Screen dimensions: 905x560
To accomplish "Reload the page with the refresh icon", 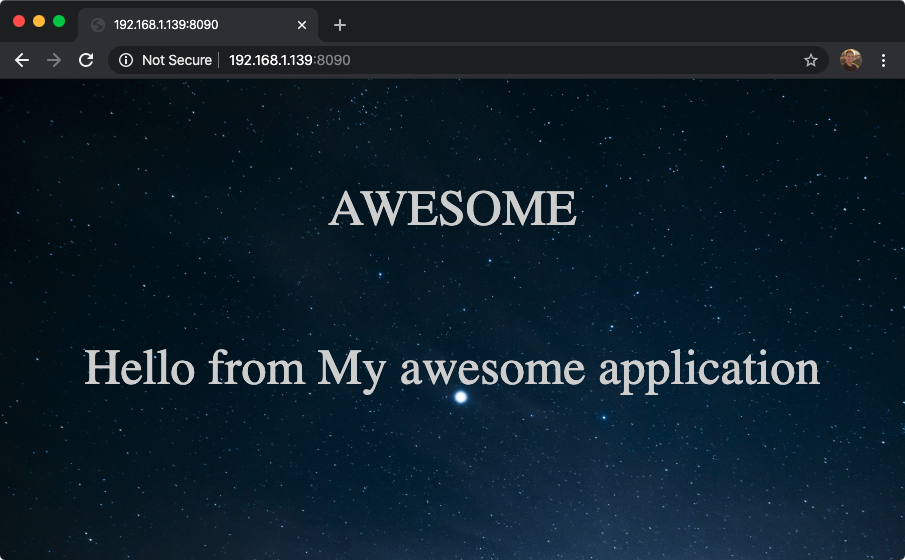I will [86, 60].
